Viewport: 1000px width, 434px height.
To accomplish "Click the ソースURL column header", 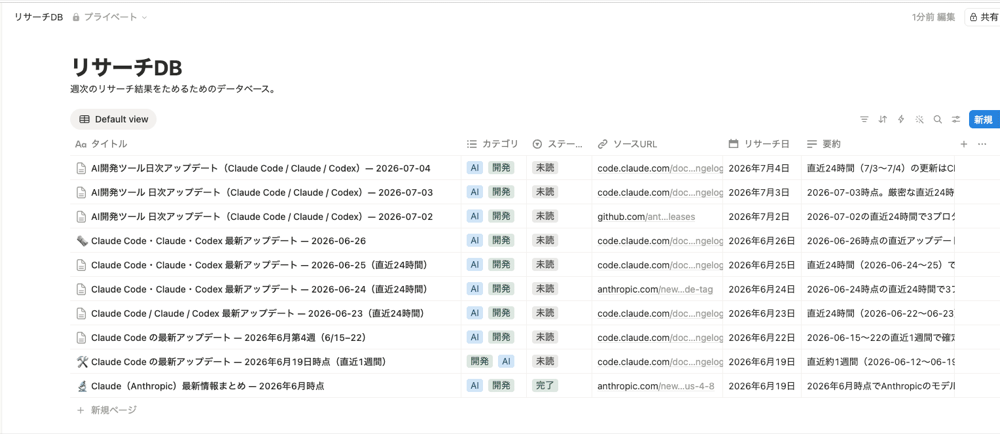I will [657, 144].
